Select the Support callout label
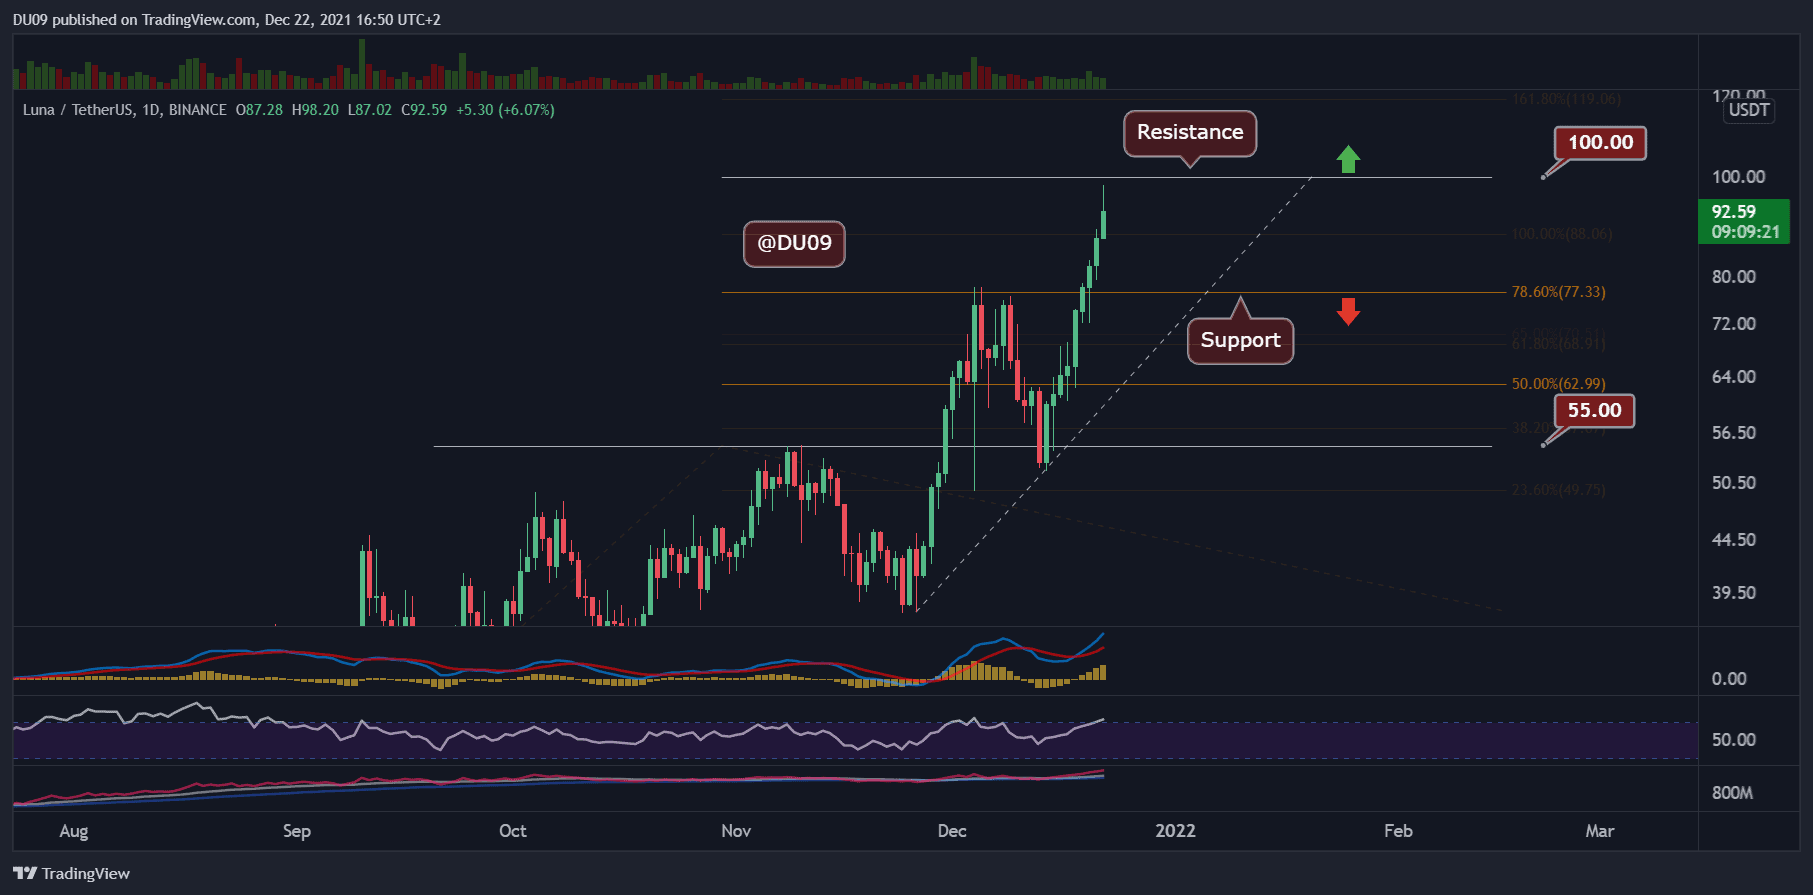The height and width of the screenshot is (895, 1813). click(1240, 340)
